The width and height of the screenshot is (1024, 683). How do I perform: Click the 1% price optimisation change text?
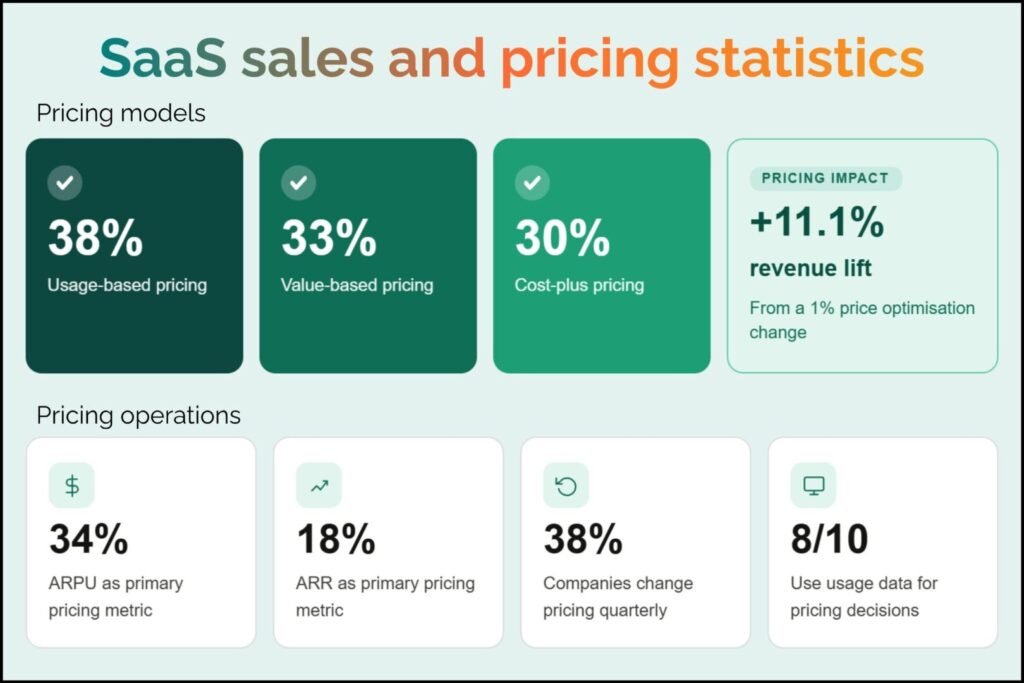pyautogui.click(x=861, y=320)
